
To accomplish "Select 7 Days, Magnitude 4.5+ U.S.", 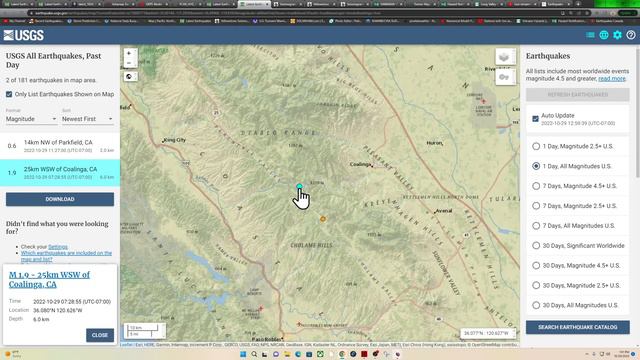I will pyautogui.click(x=536, y=186).
